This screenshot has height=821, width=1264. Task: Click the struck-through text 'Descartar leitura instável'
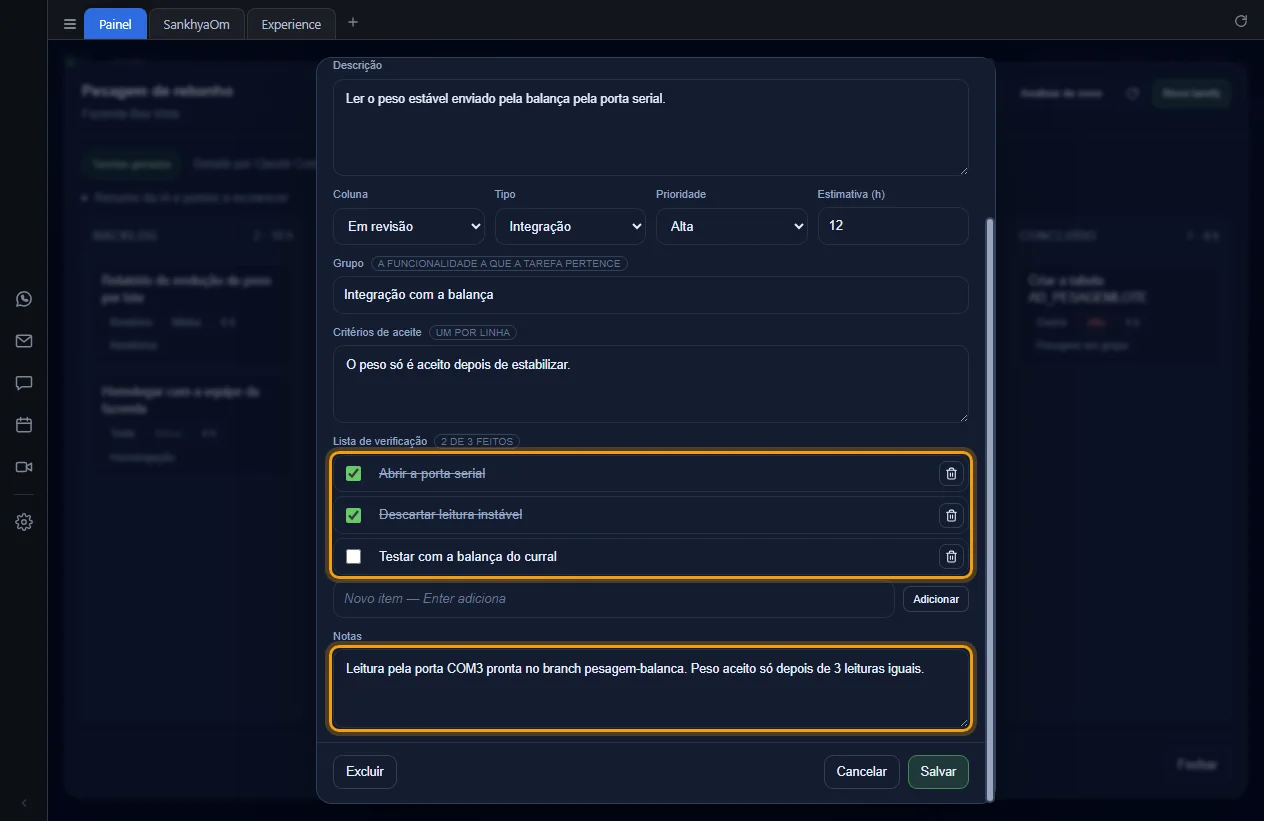451,515
